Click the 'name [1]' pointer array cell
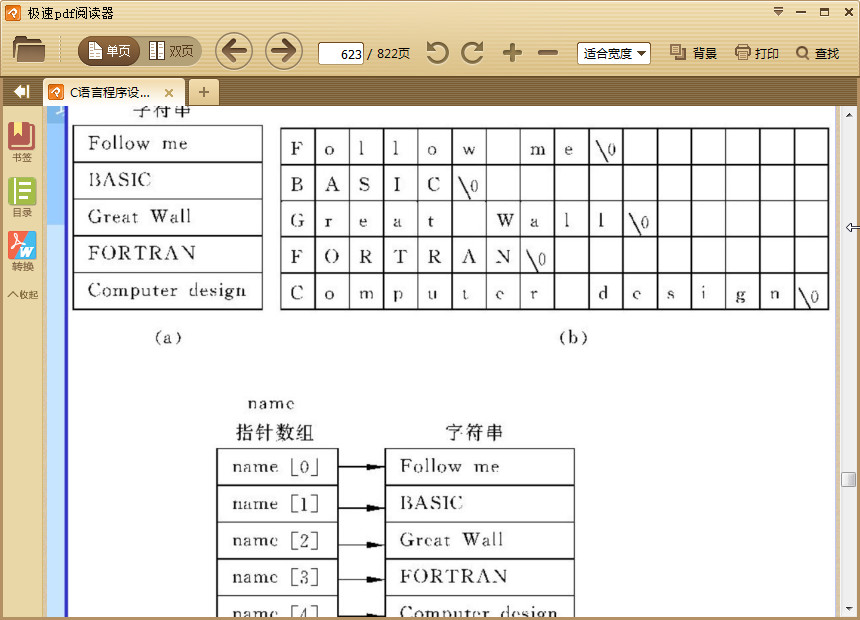The height and width of the screenshot is (620, 860). click(277, 504)
